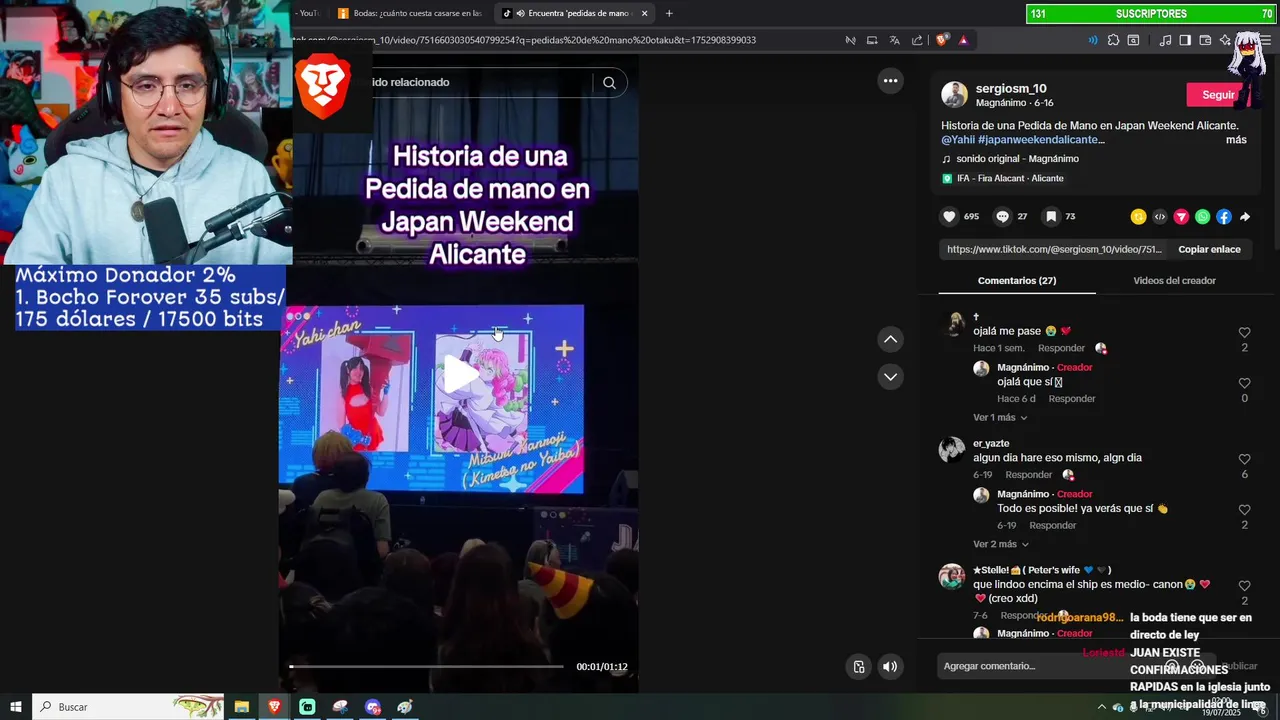Image resolution: width=1280 pixels, height=720 pixels.
Task: Open the three-dot video options menu
Action: [890, 80]
